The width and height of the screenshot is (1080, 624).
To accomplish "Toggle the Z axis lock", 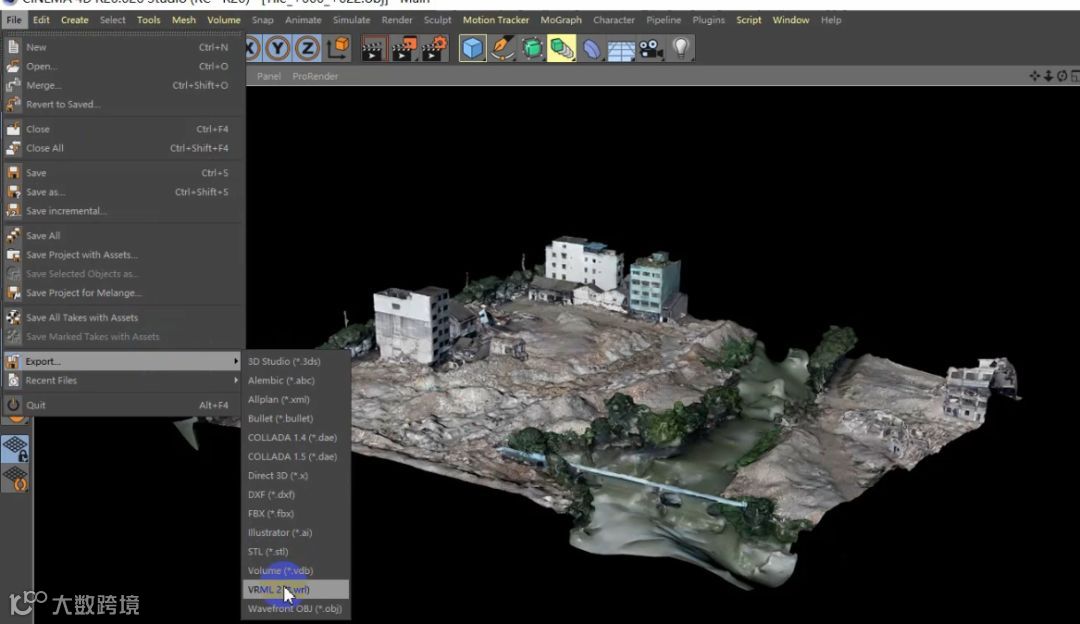I will tap(307, 48).
